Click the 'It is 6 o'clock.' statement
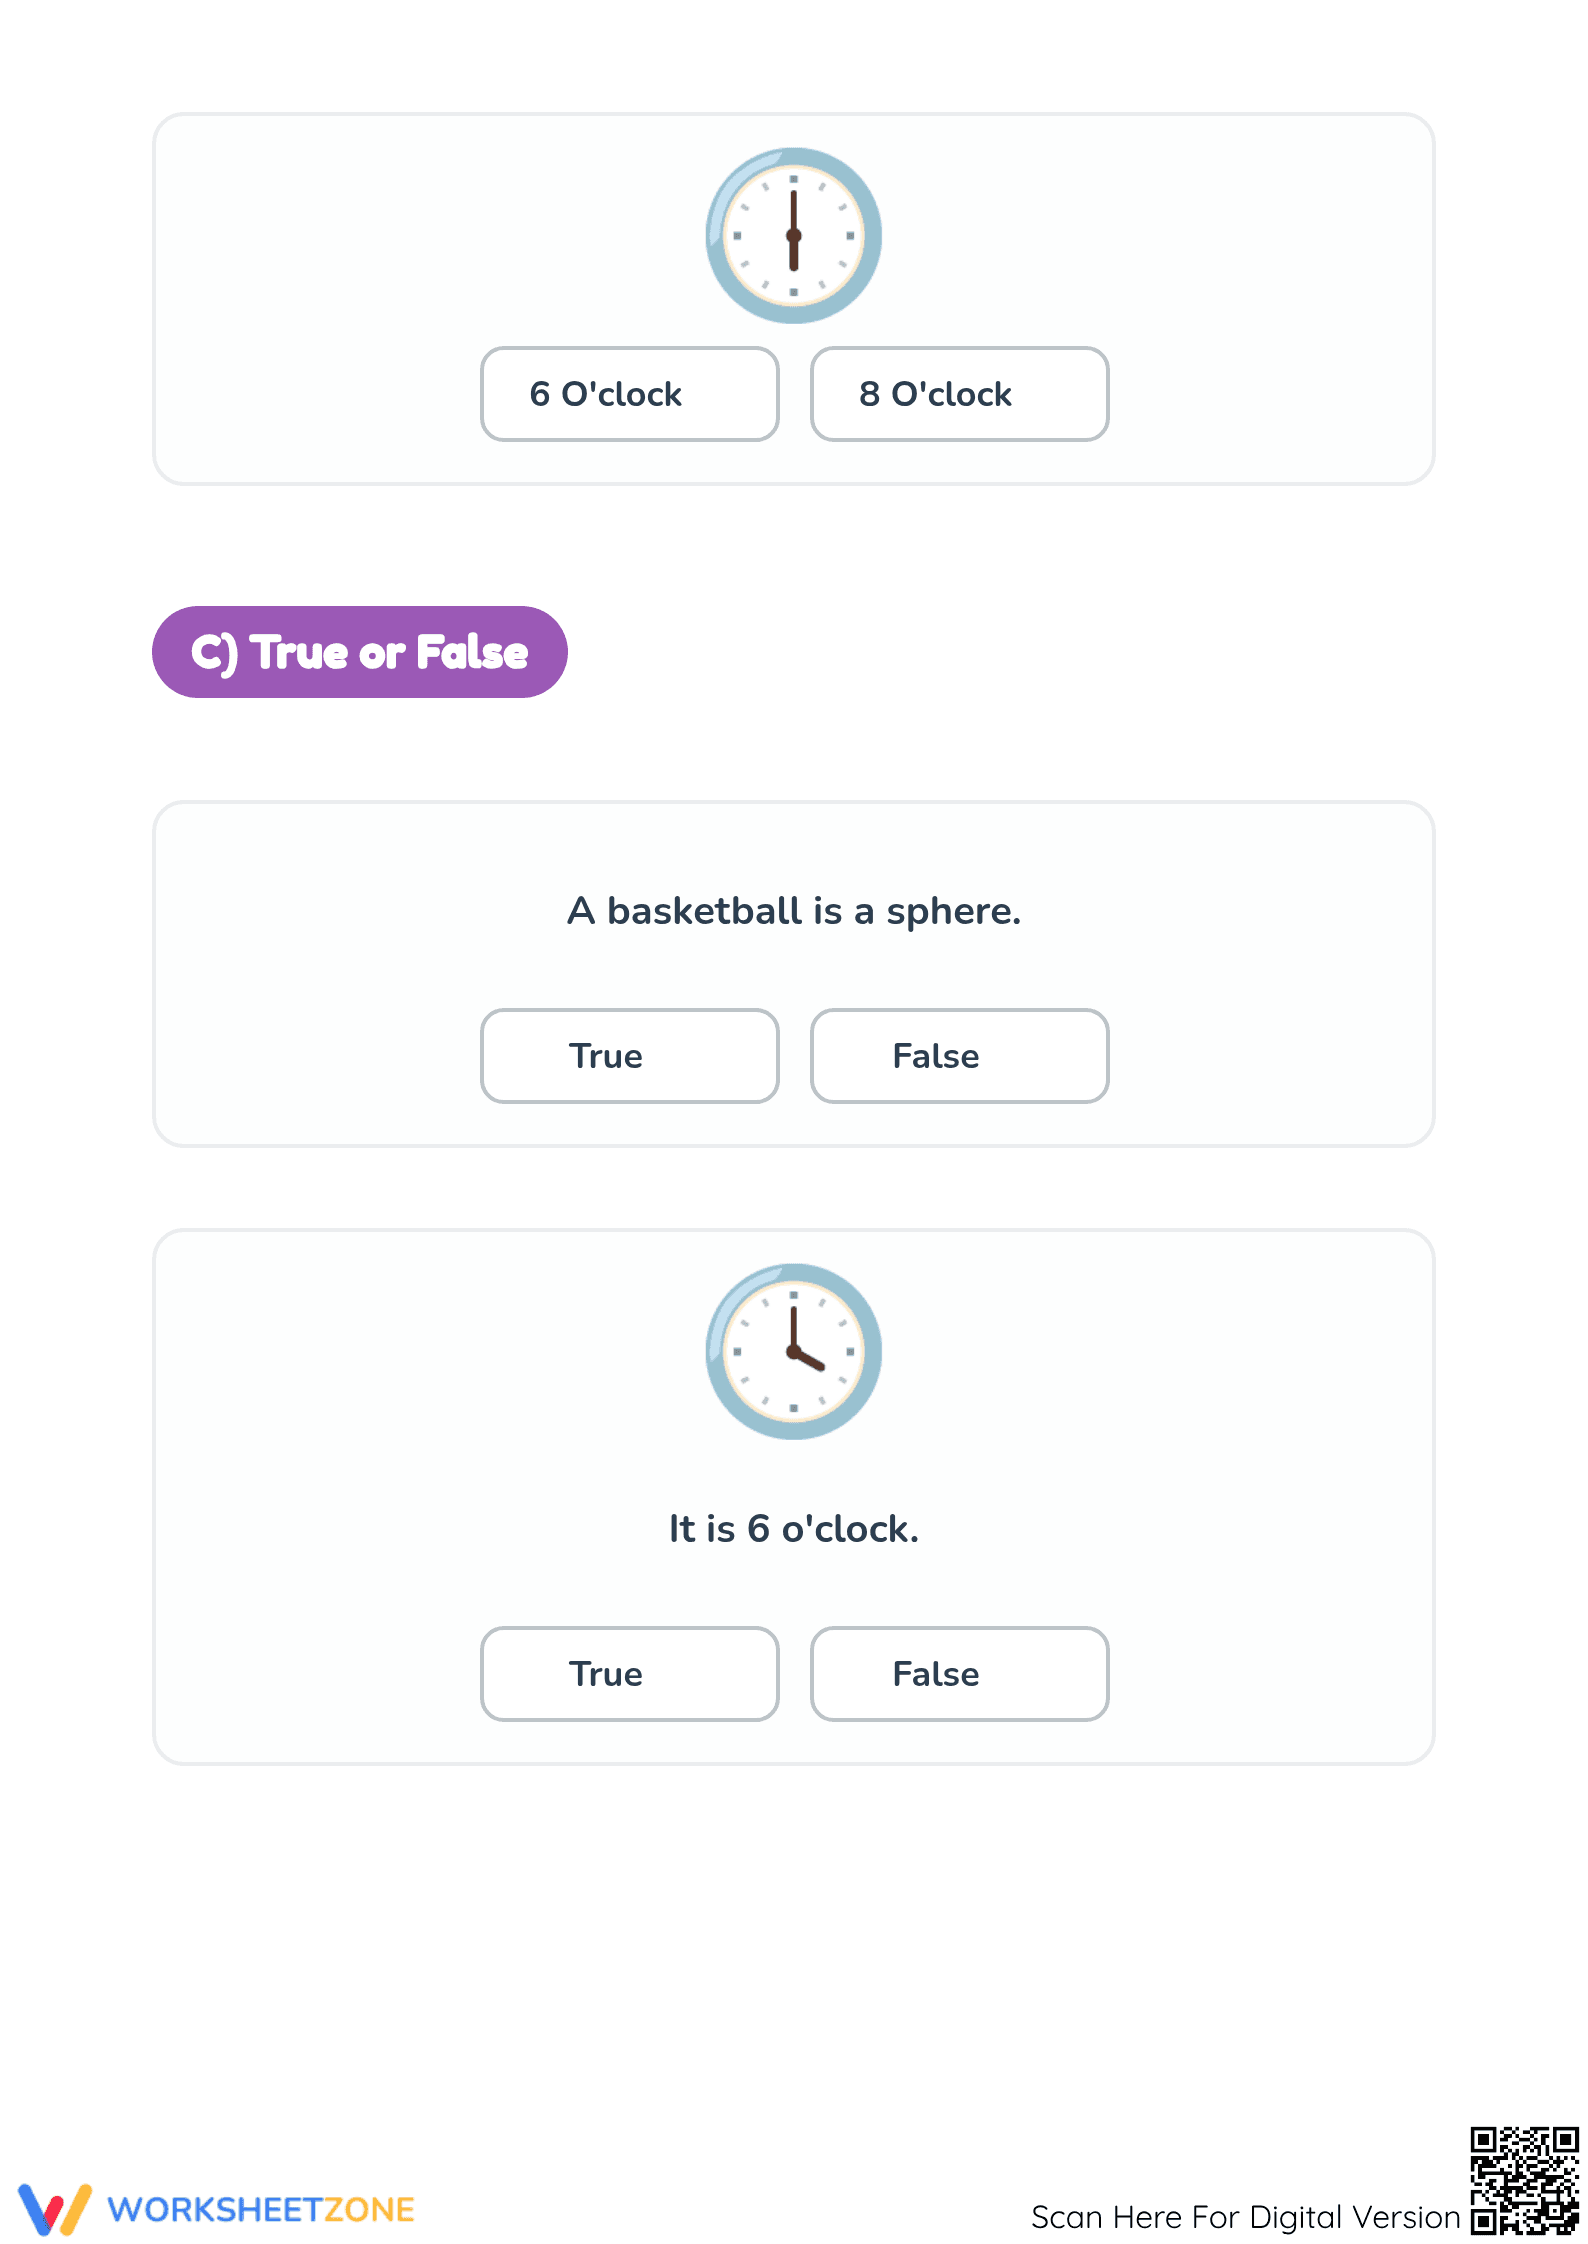The width and height of the screenshot is (1588, 2244). tap(794, 1529)
